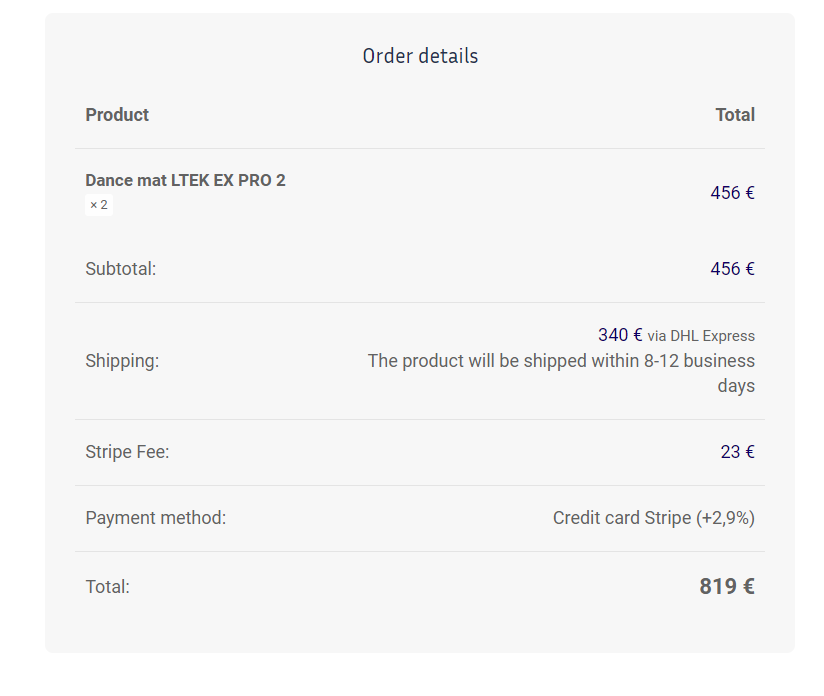
Task: Click the 819 € grand total
Action: click(x=727, y=587)
